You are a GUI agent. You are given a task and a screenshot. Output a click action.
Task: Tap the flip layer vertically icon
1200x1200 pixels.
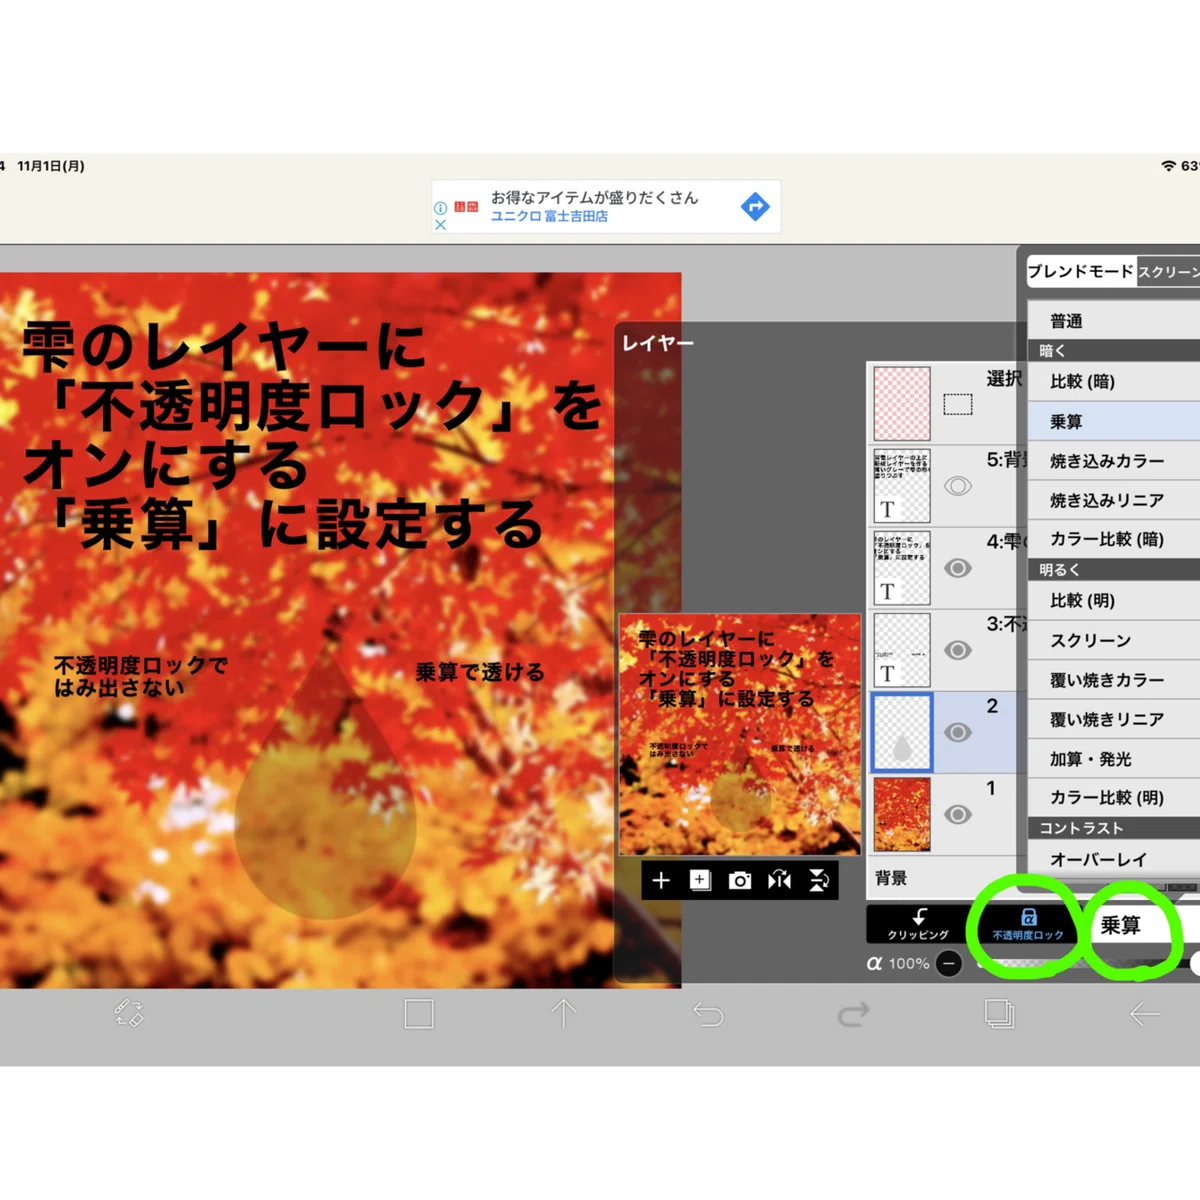[819, 880]
